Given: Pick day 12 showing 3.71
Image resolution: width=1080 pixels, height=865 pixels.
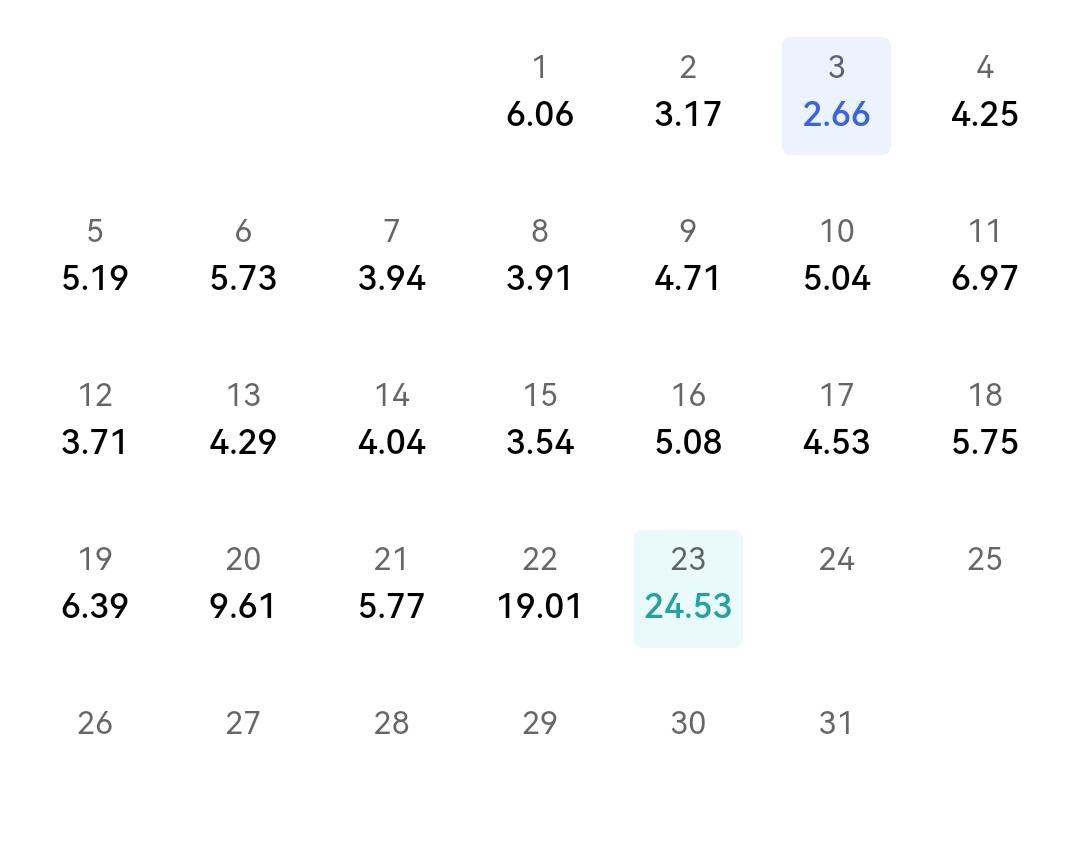Looking at the screenshot, I should 95,421.
